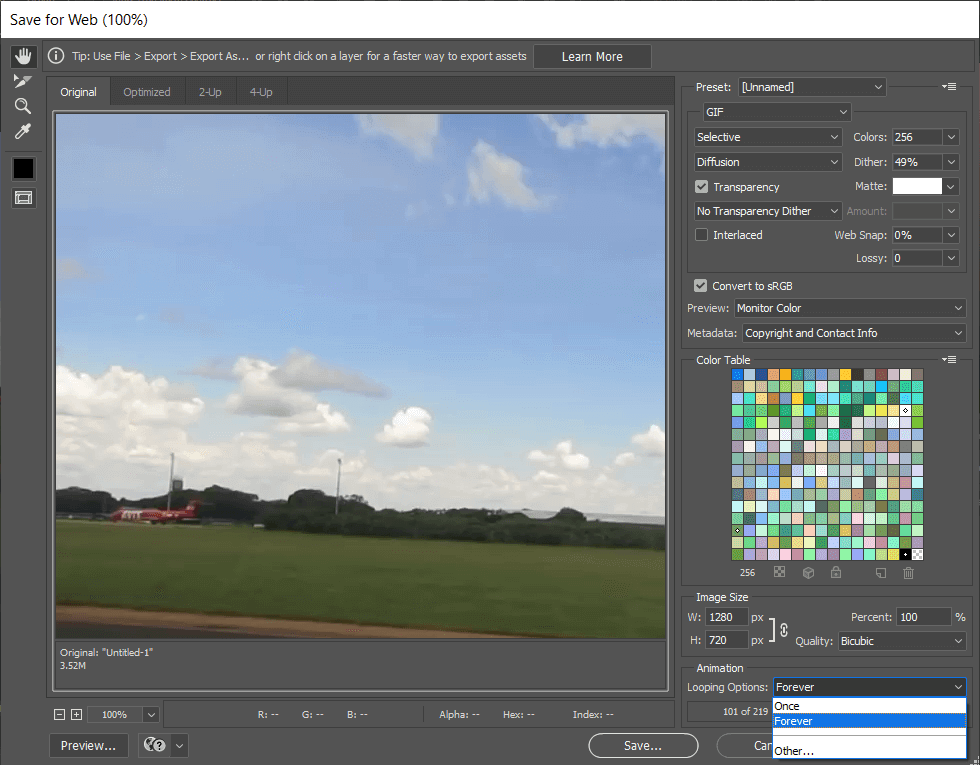Switch to the Optimized tab
This screenshot has height=765, width=980.
pyautogui.click(x=147, y=92)
